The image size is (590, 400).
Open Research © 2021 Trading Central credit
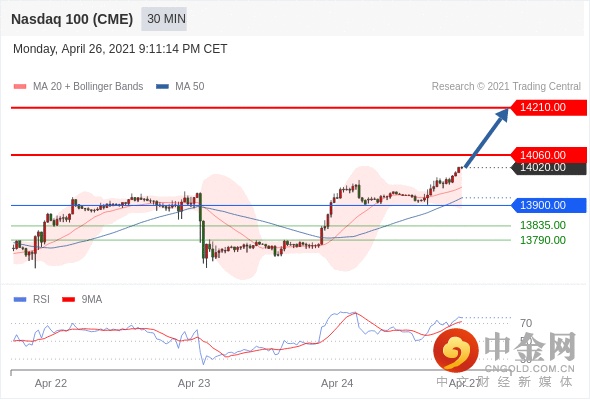click(506, 87)
